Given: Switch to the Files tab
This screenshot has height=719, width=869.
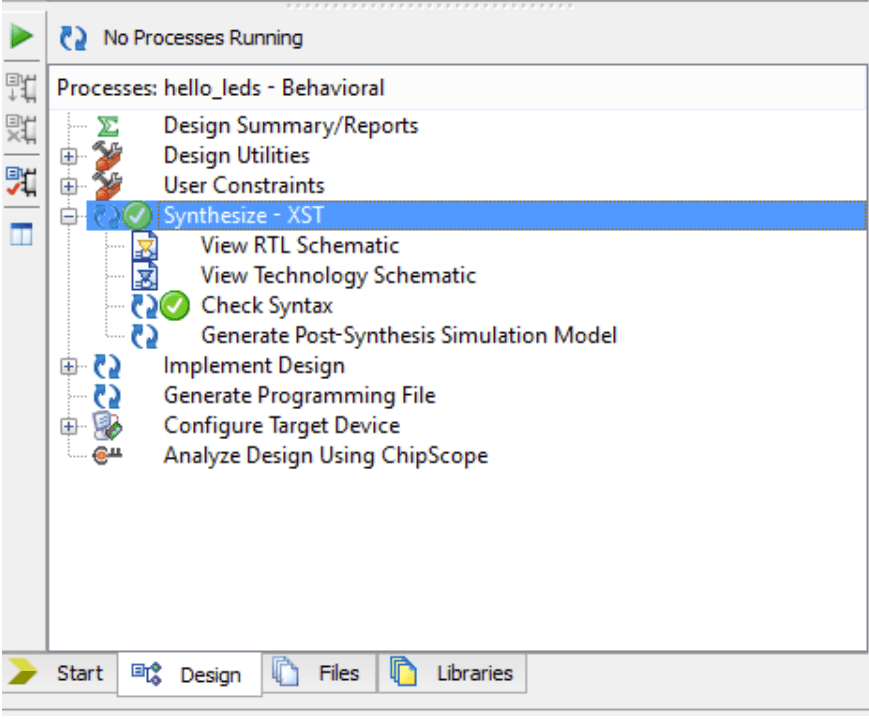Looking at the screenshot, I should point(320,673).
